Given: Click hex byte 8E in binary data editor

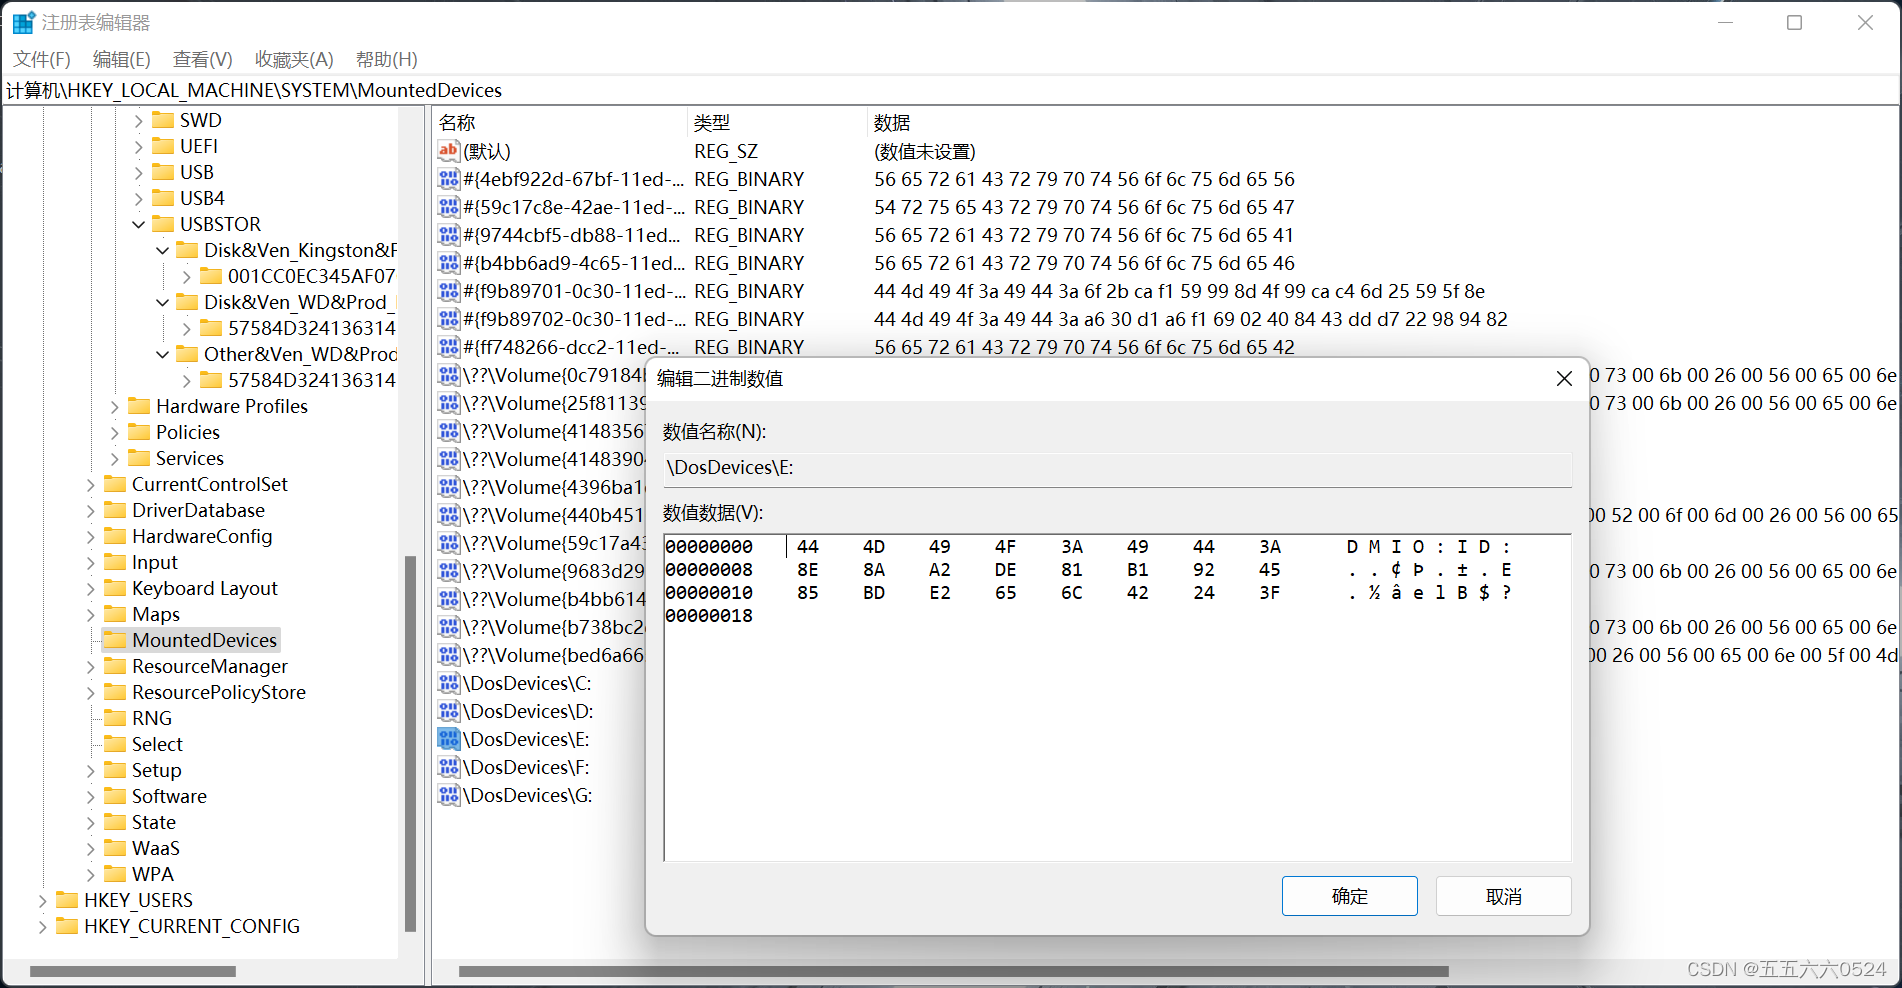Looking at the screenshot, I should (808, 570).
